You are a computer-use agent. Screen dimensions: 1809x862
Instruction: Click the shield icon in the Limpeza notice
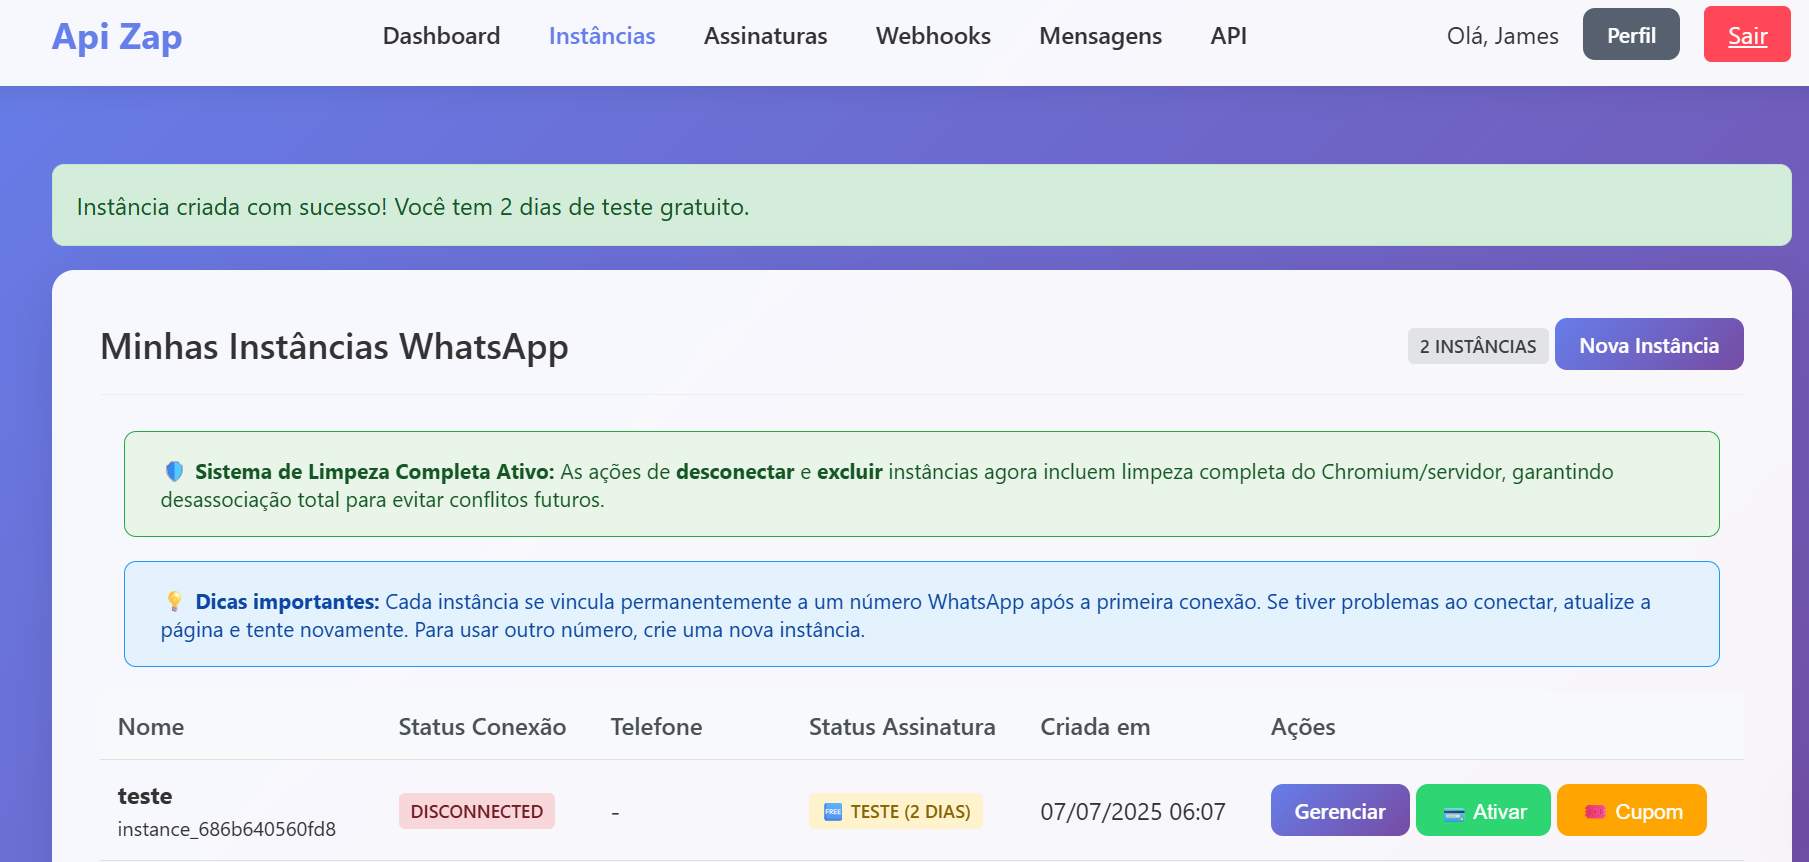click(174, 471)
